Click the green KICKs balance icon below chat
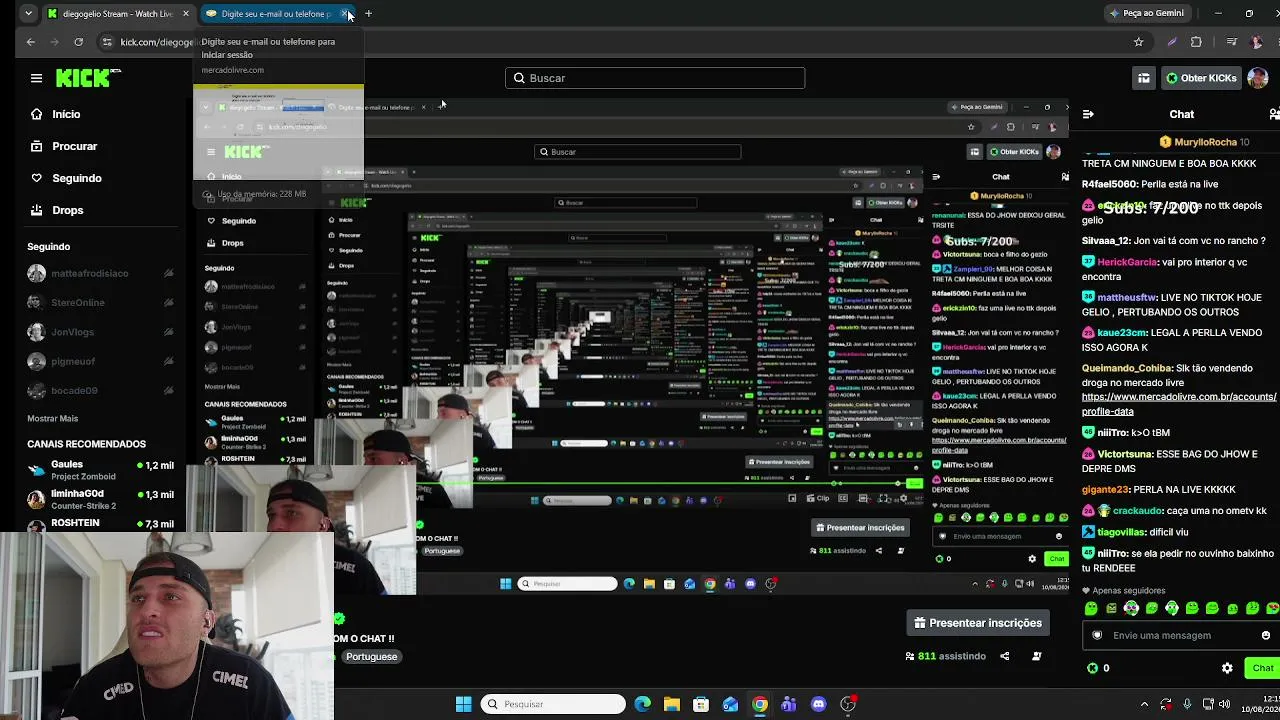Screen dimensions: 1280x720 (1092, 668)
